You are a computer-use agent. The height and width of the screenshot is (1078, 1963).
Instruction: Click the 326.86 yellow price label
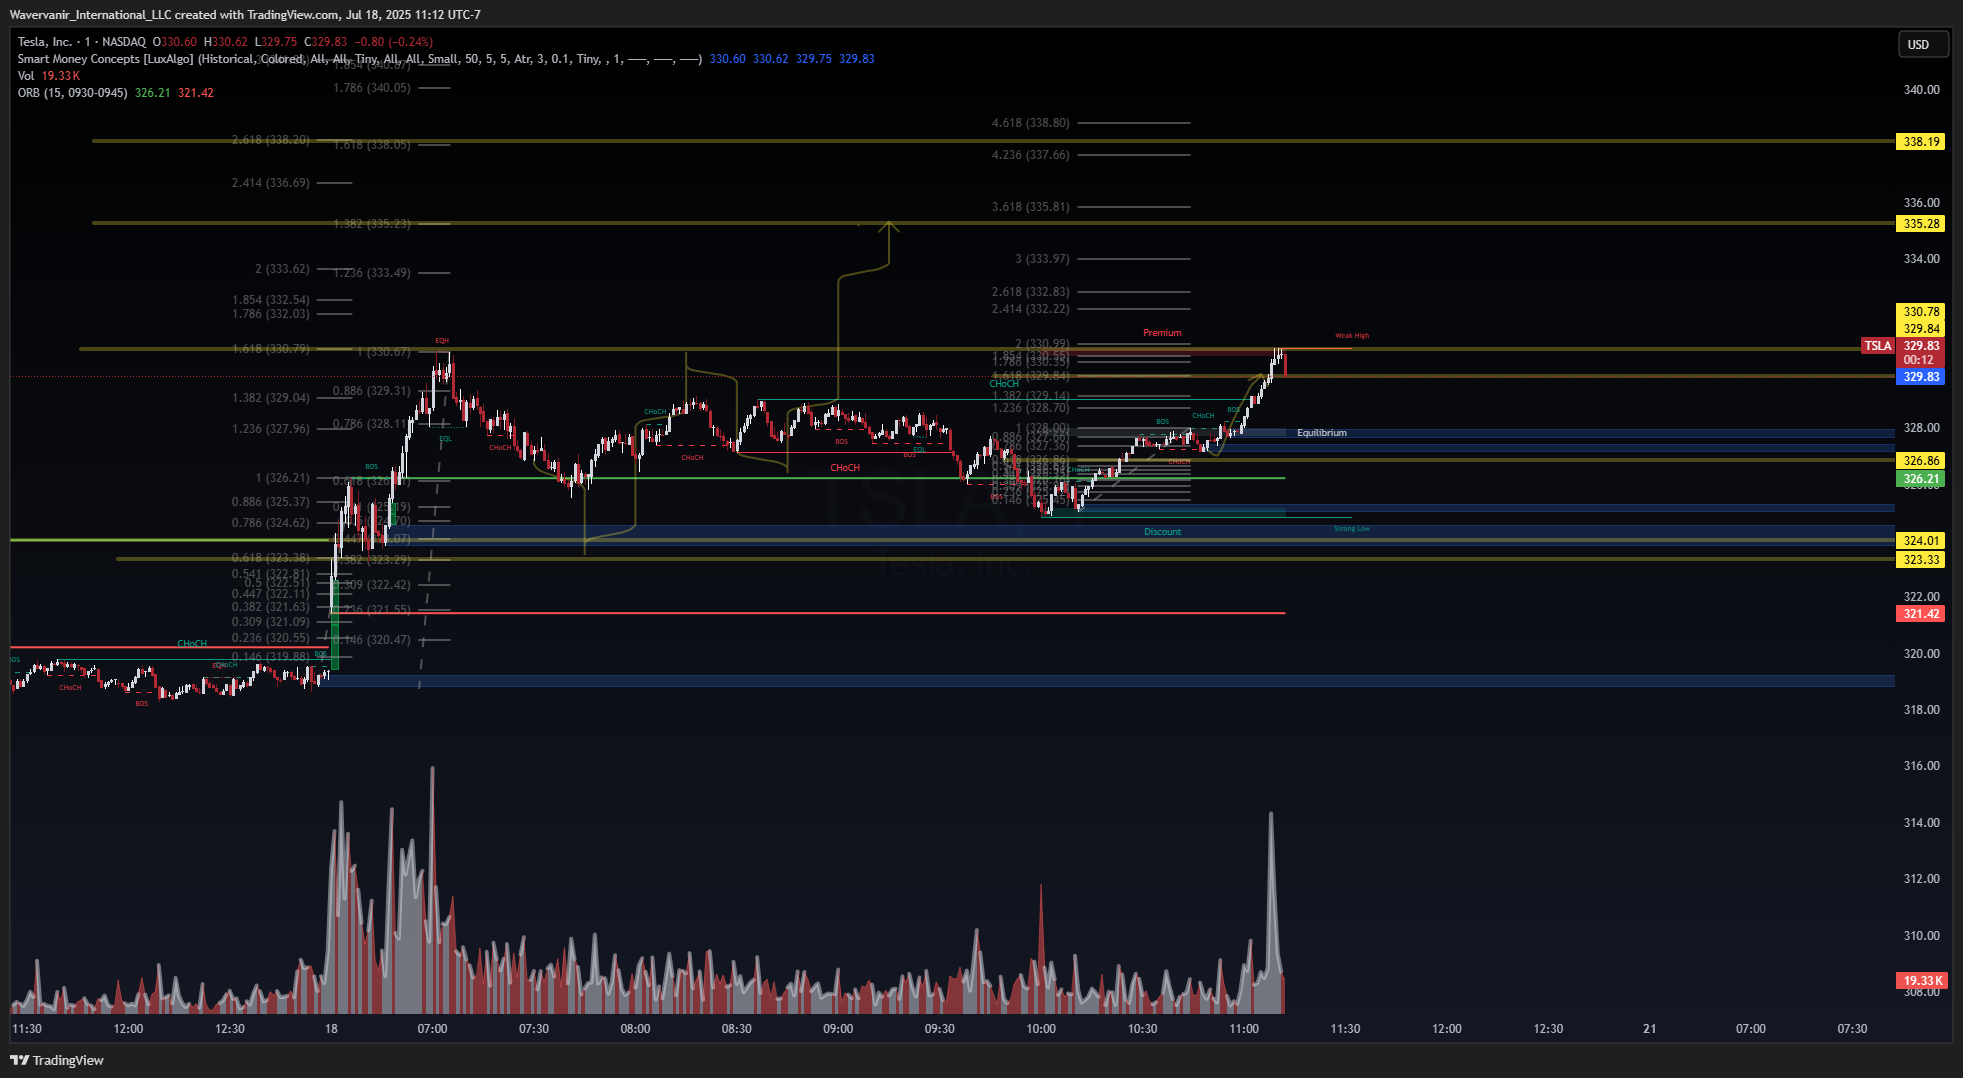1921,461
